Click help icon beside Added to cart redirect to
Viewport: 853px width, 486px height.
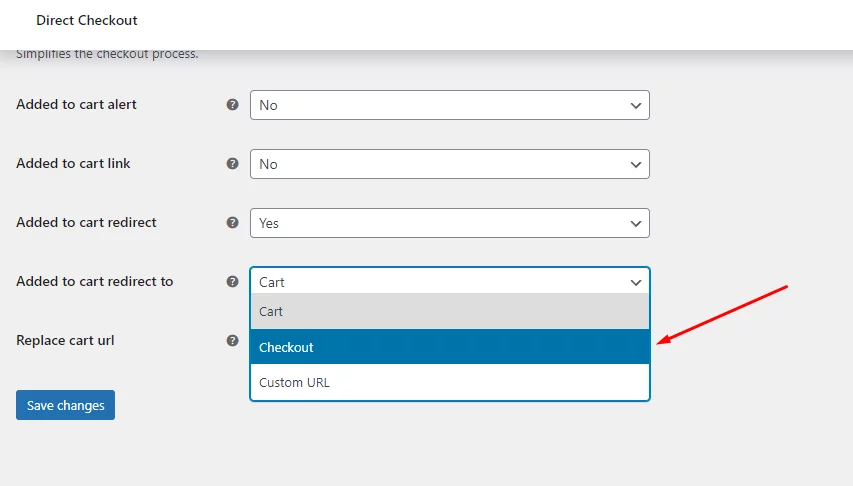[x=233, y=281]
